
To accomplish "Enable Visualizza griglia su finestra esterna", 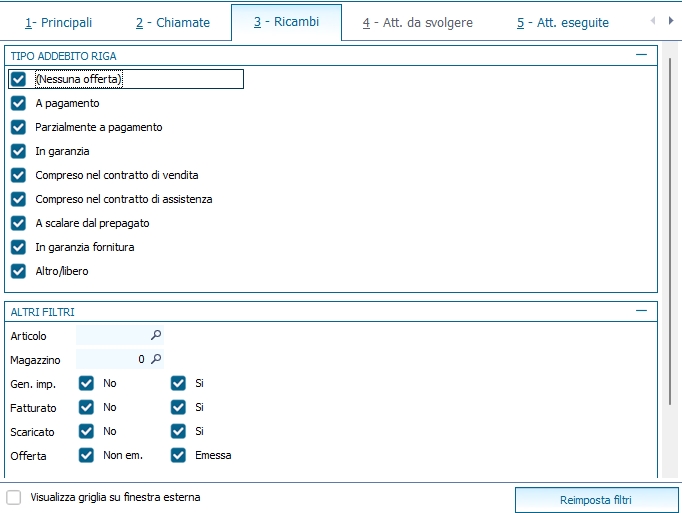I will [x=14, y=497].
